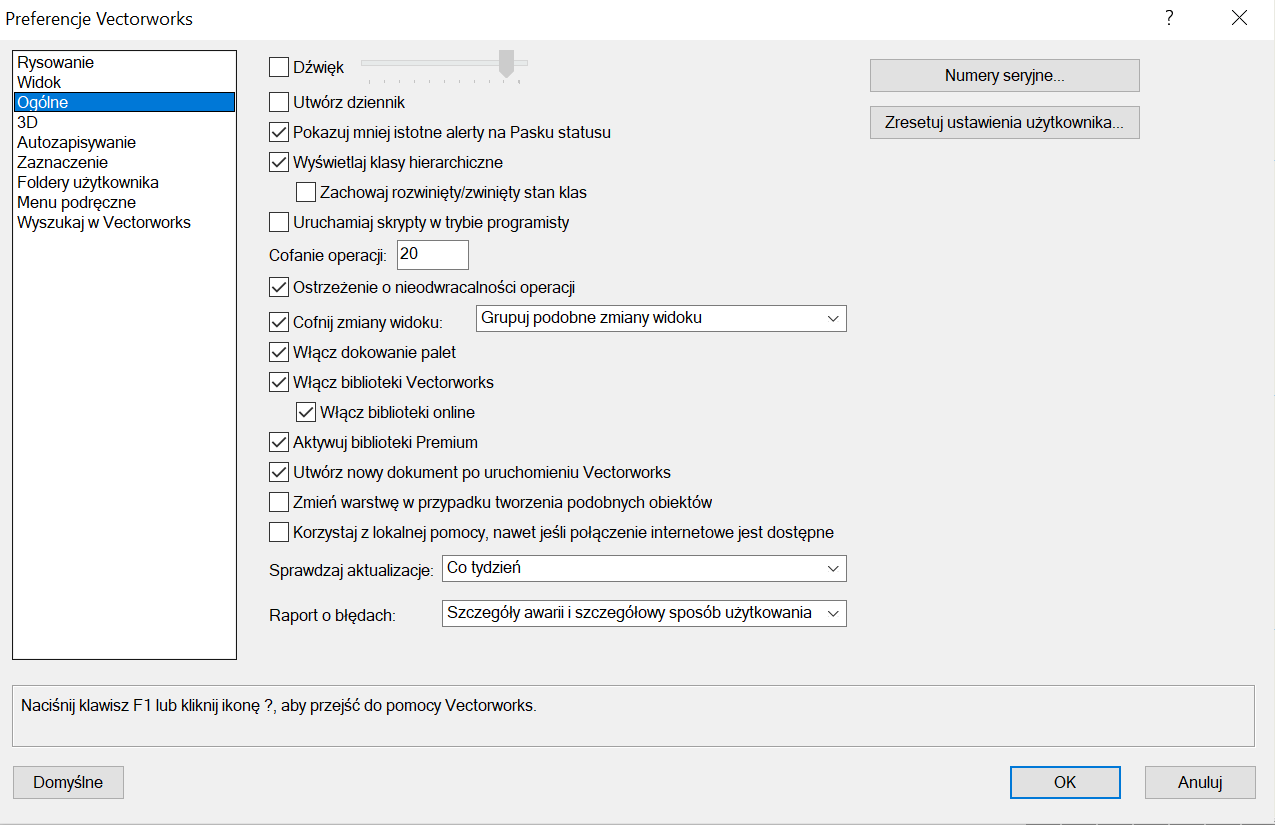The height and width of the screenshot is (825, 1275).
Task: Disable Utwórz nowy dokument po uruchomieniu Vectorworks
Action: [x=279, y=471]
